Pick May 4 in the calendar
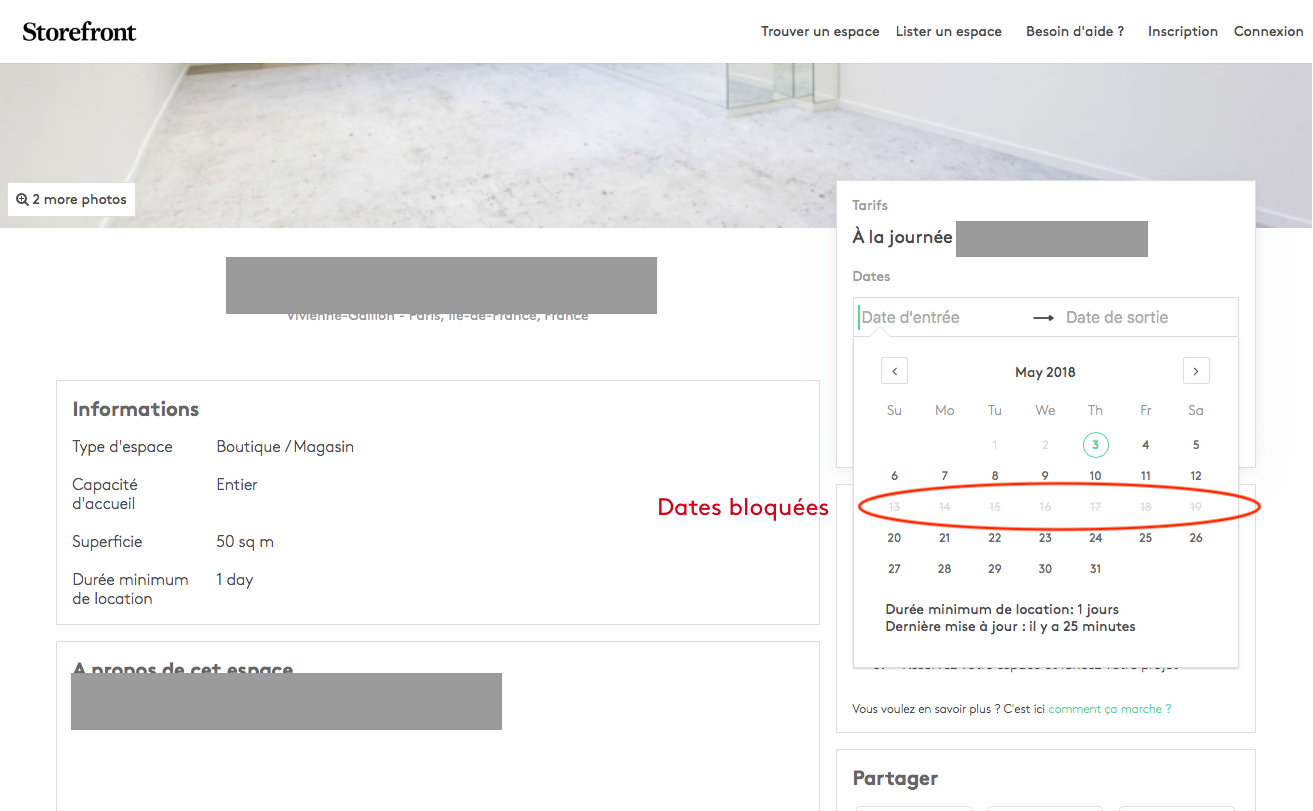The width and height of the screenshot is (1313, 811). (1145, 445)
